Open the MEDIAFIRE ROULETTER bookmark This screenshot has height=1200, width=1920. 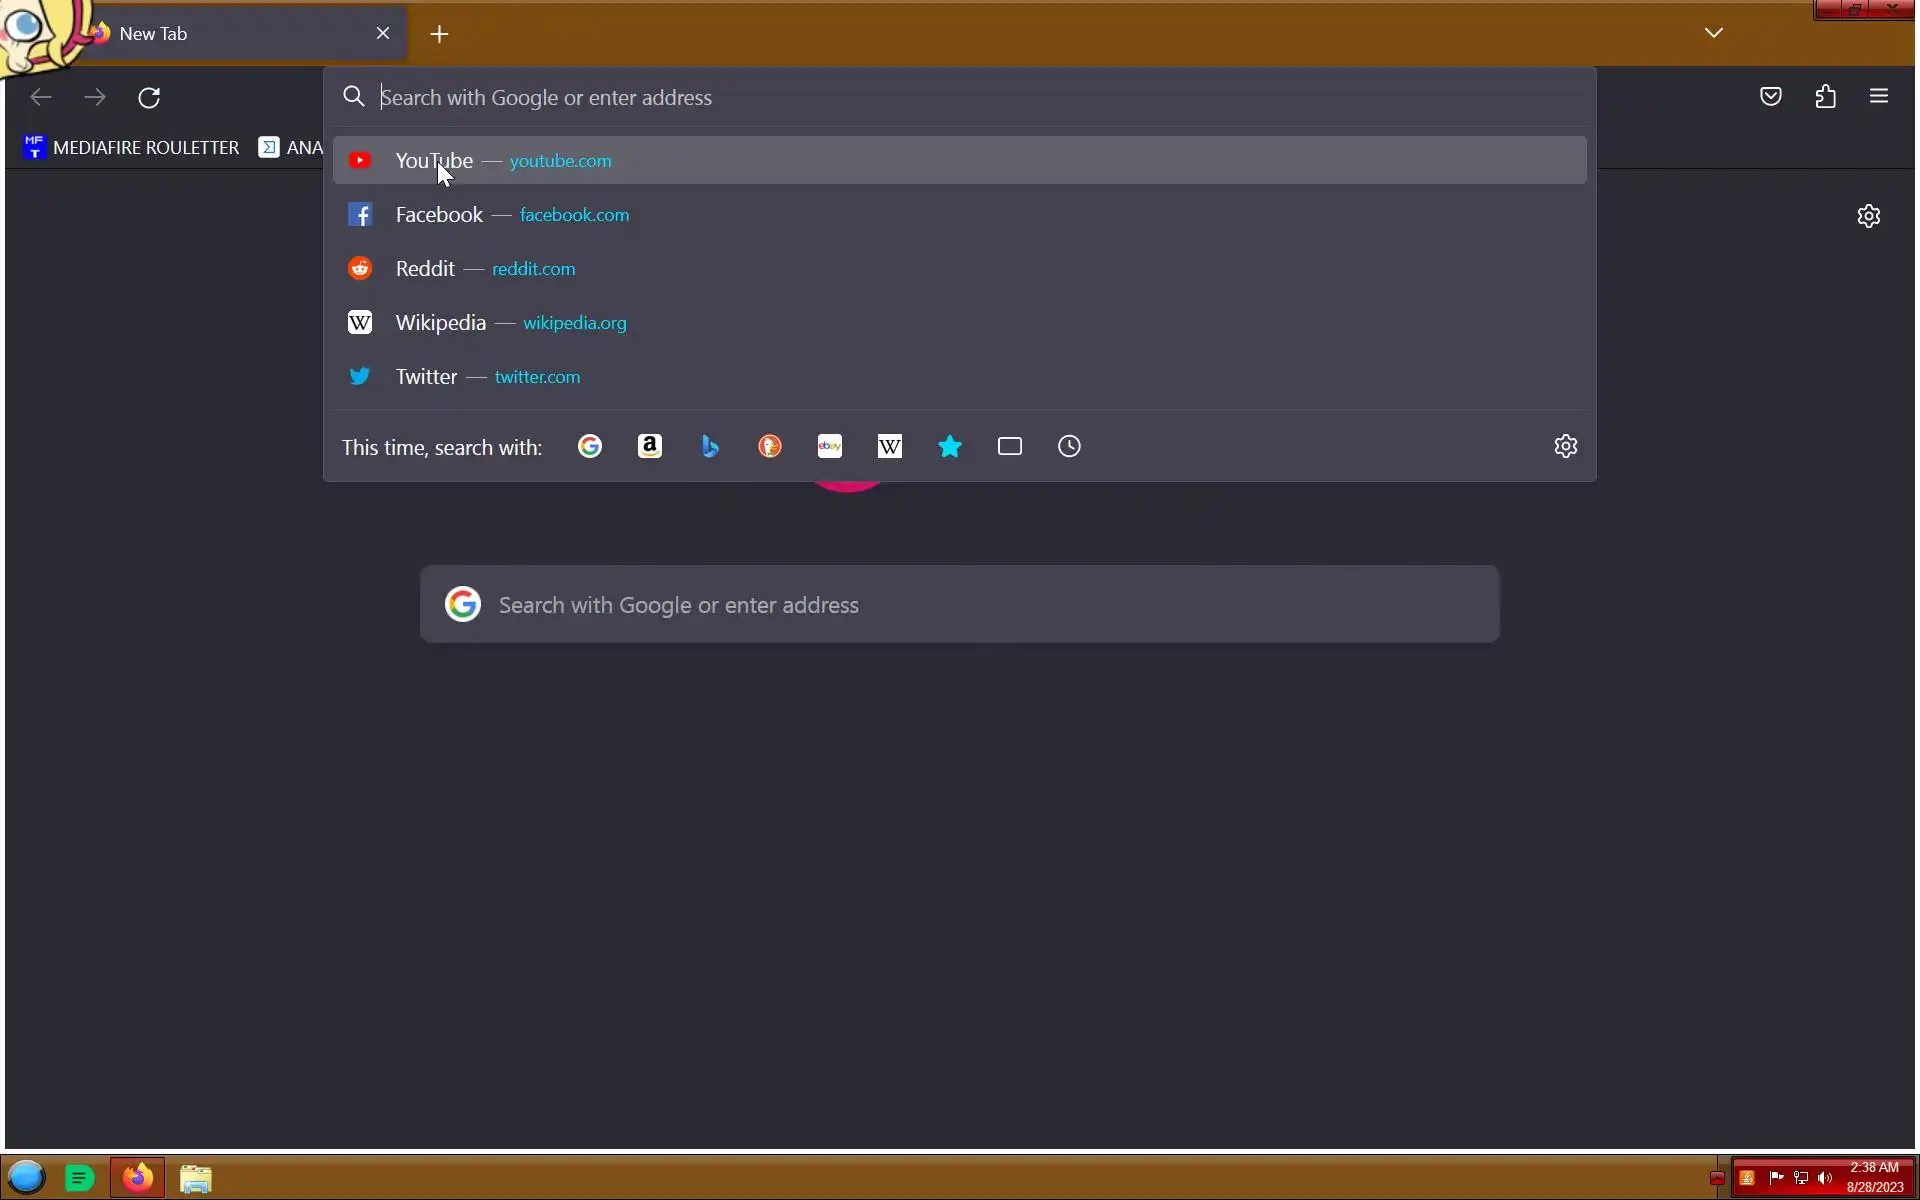point(131,148)
